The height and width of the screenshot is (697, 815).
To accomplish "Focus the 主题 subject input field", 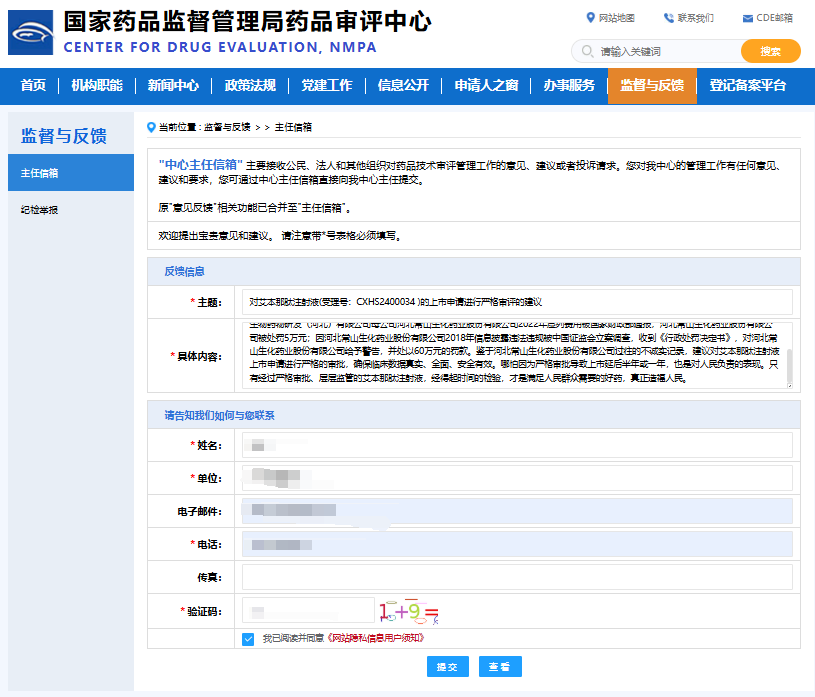I will point(518,301).
